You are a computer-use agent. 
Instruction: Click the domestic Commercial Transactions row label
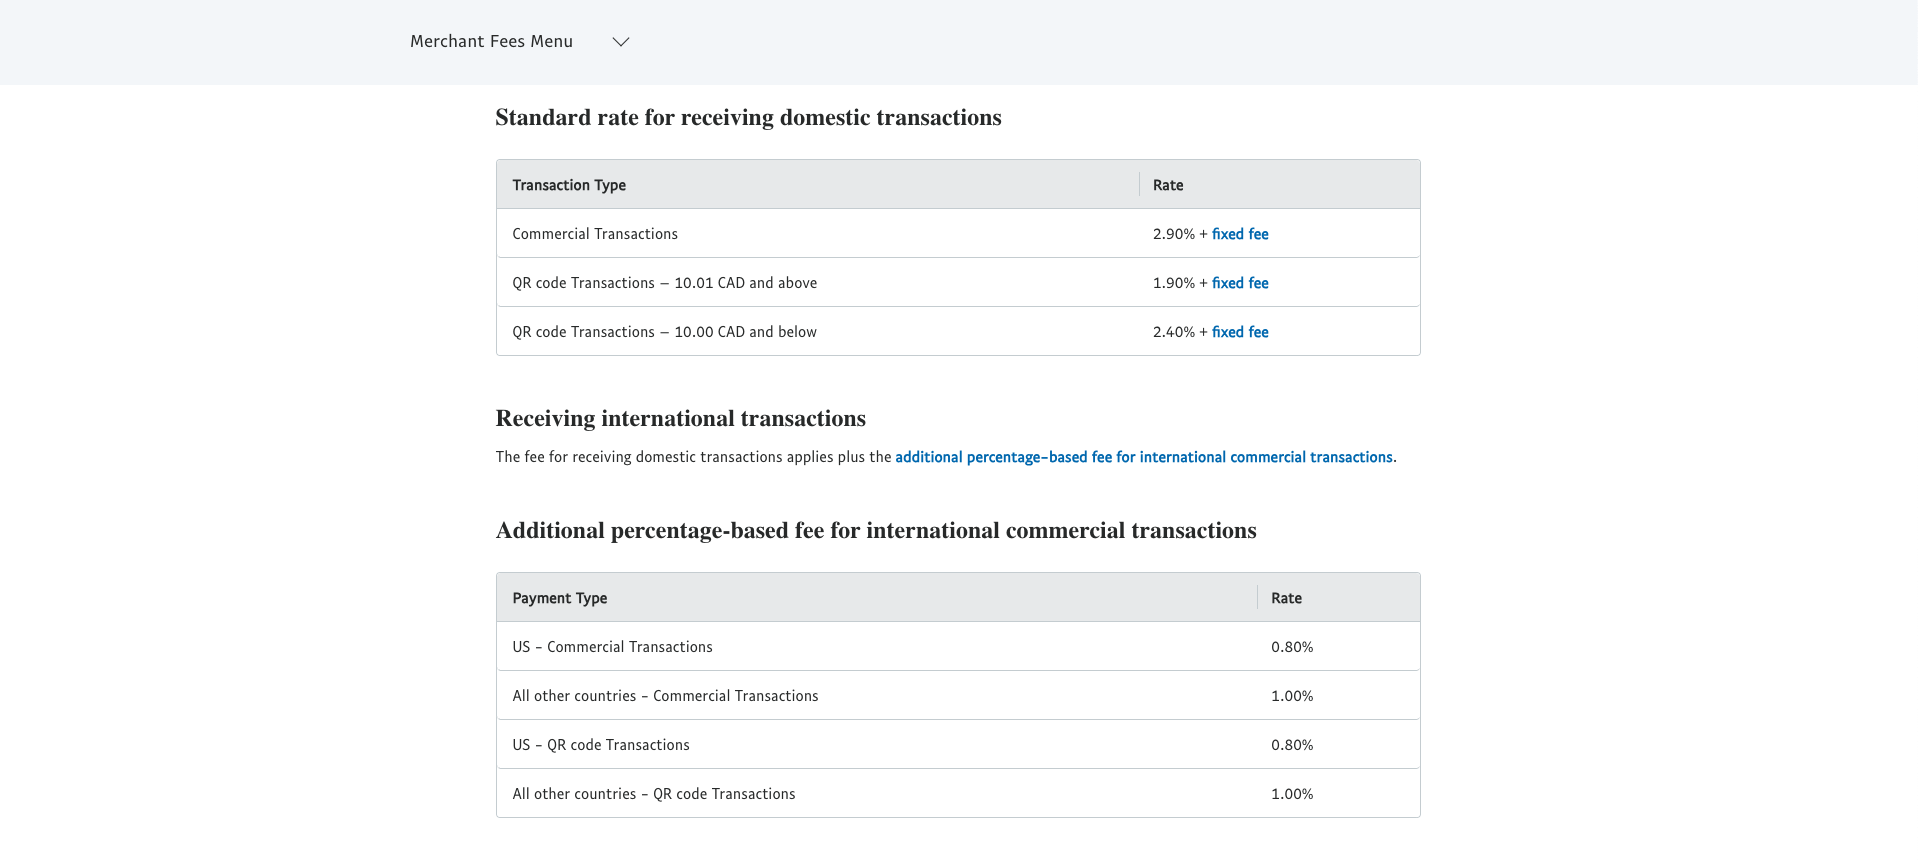click(595, 234)
